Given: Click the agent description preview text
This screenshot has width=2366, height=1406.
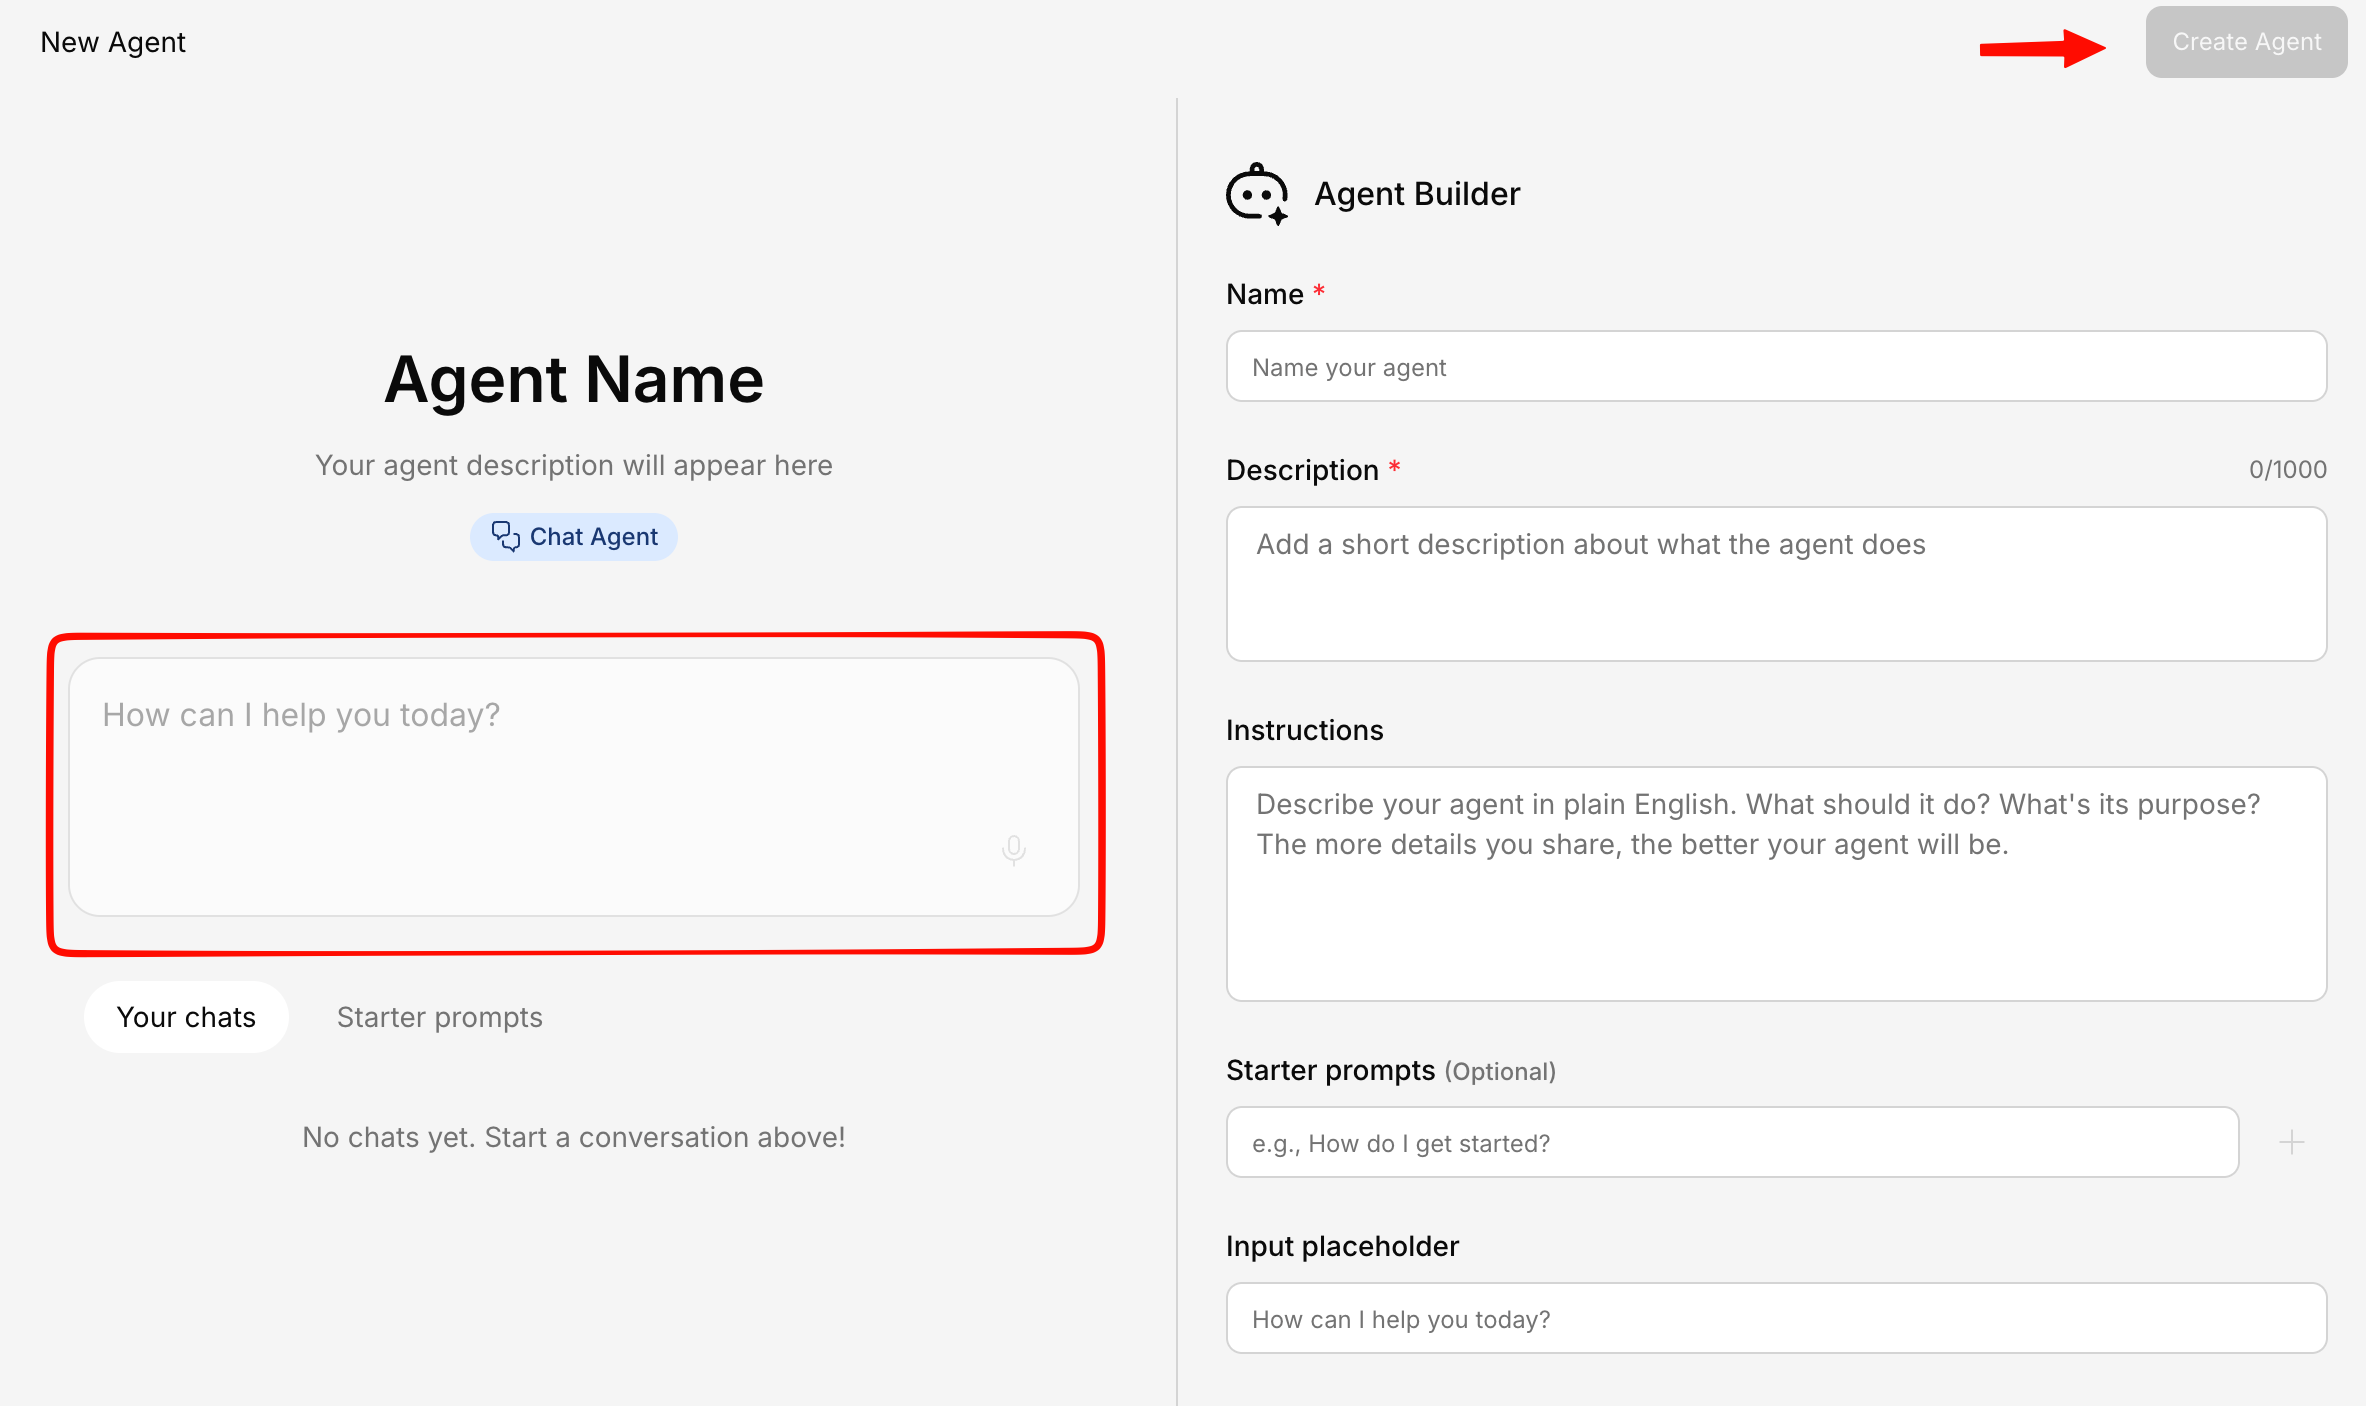Looking at the screenshot, I should pos(574,465).
